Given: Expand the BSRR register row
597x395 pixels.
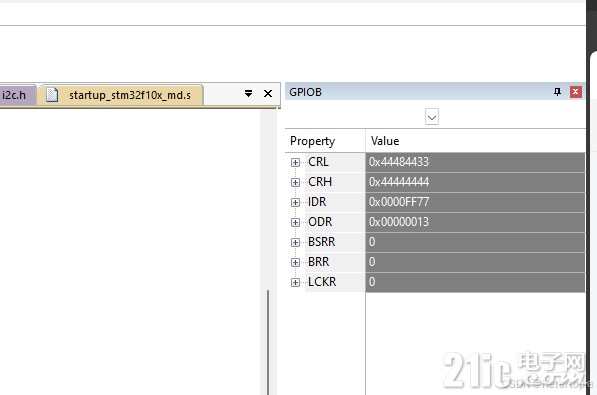Looking at the screenshot, I should pos(295,242).
